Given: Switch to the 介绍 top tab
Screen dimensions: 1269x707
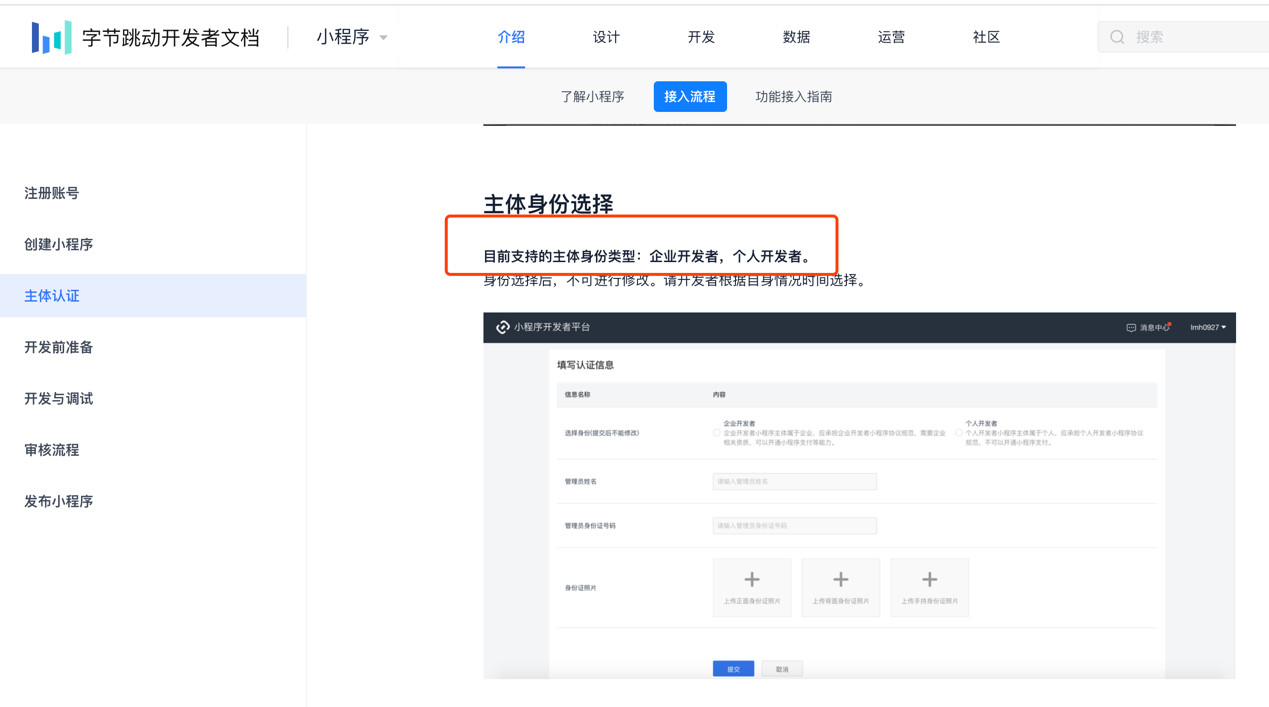Looking at the screenshot, I should pyautogui.click(x=511, y=37).
